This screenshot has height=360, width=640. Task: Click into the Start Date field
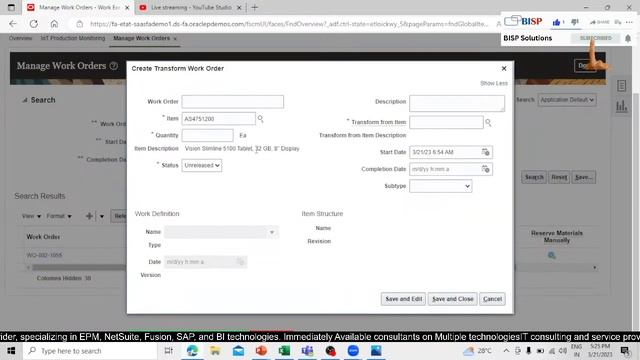pyautogui.click(x=445, y=152)
